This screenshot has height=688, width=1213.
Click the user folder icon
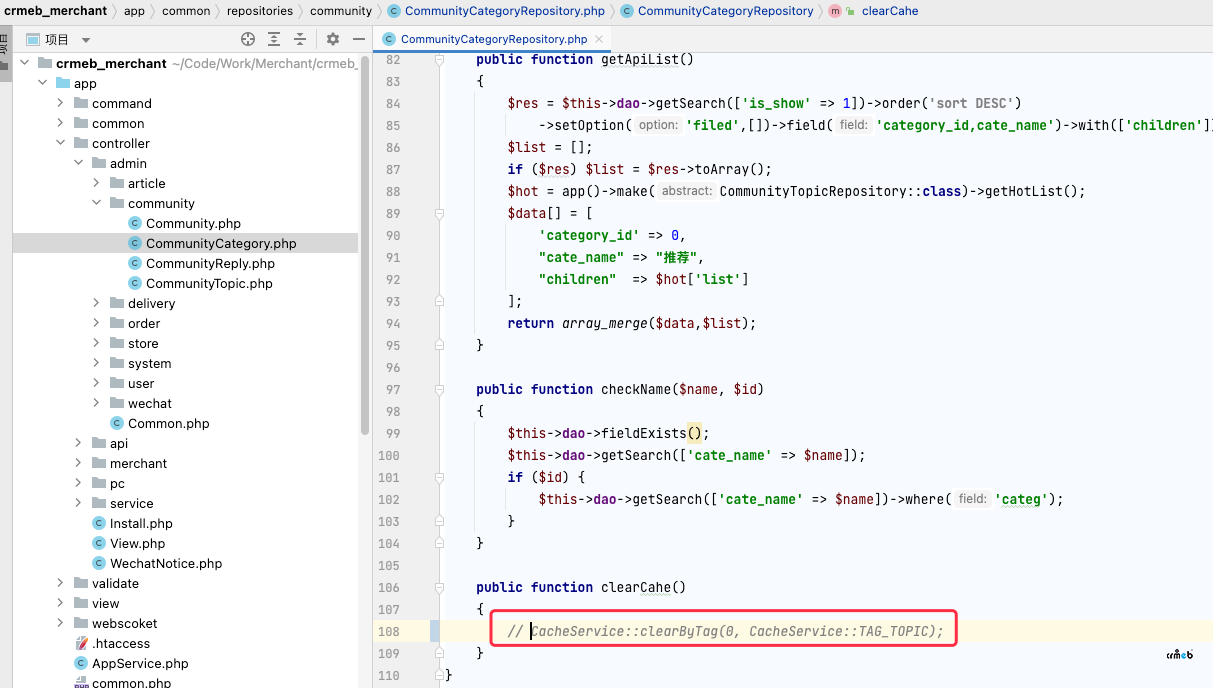pyautogui.click(x=117, y=383)
